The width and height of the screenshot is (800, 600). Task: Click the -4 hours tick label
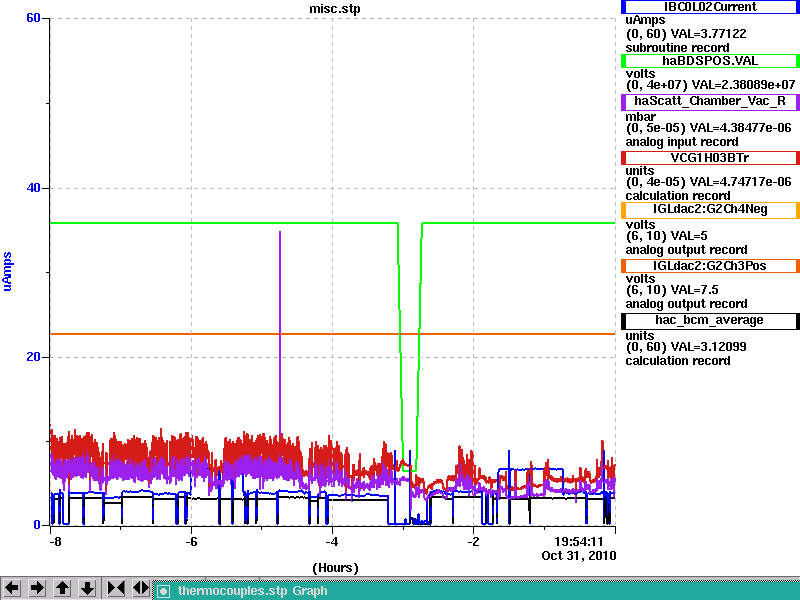pos(332,541)
